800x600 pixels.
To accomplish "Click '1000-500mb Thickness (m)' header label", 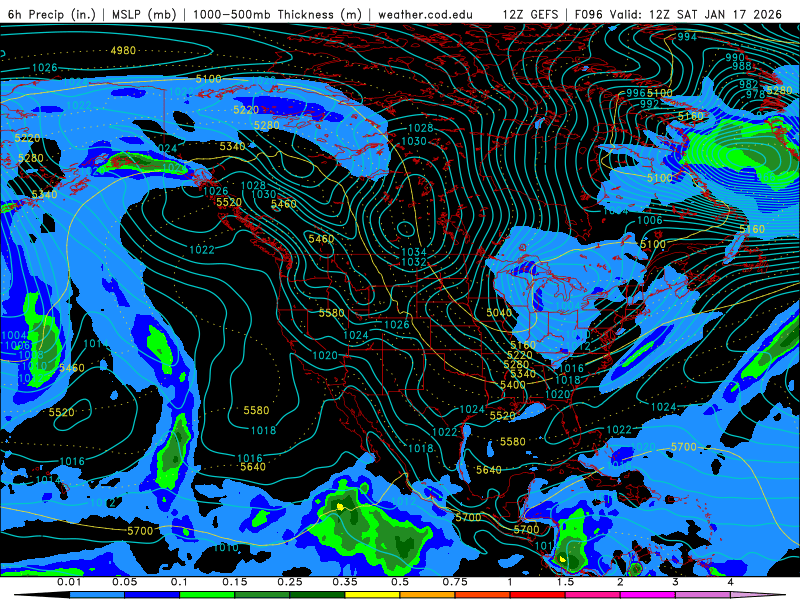I will [x=277, y=14].
